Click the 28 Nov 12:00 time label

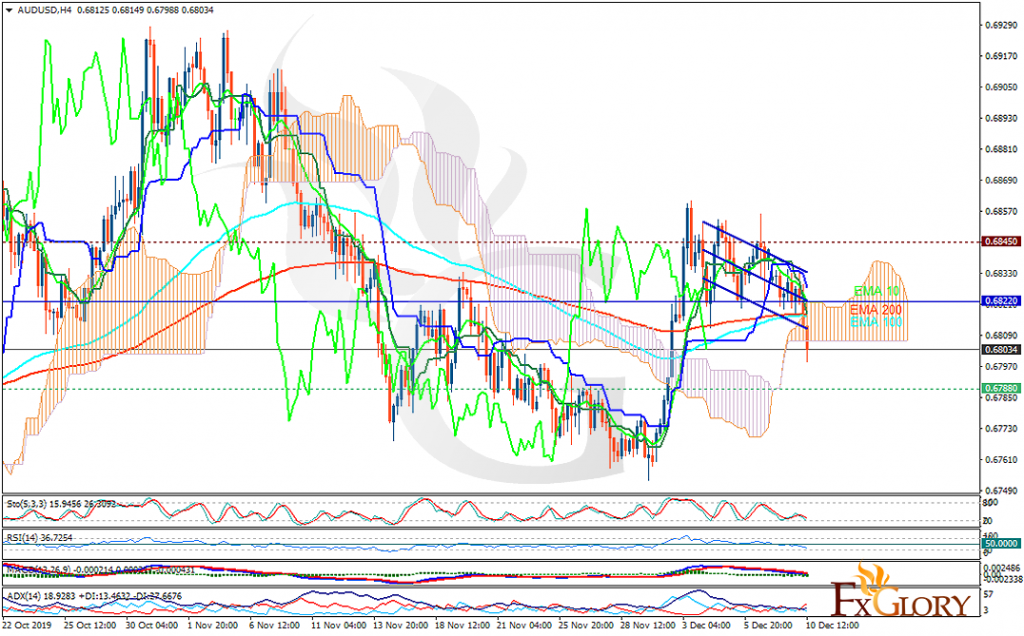(648, 625)
